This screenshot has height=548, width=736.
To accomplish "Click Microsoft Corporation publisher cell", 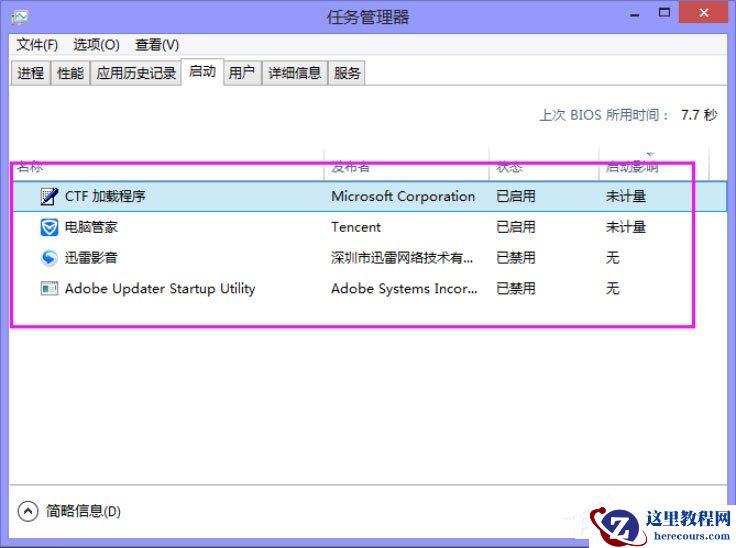I will tap(403, 196).
